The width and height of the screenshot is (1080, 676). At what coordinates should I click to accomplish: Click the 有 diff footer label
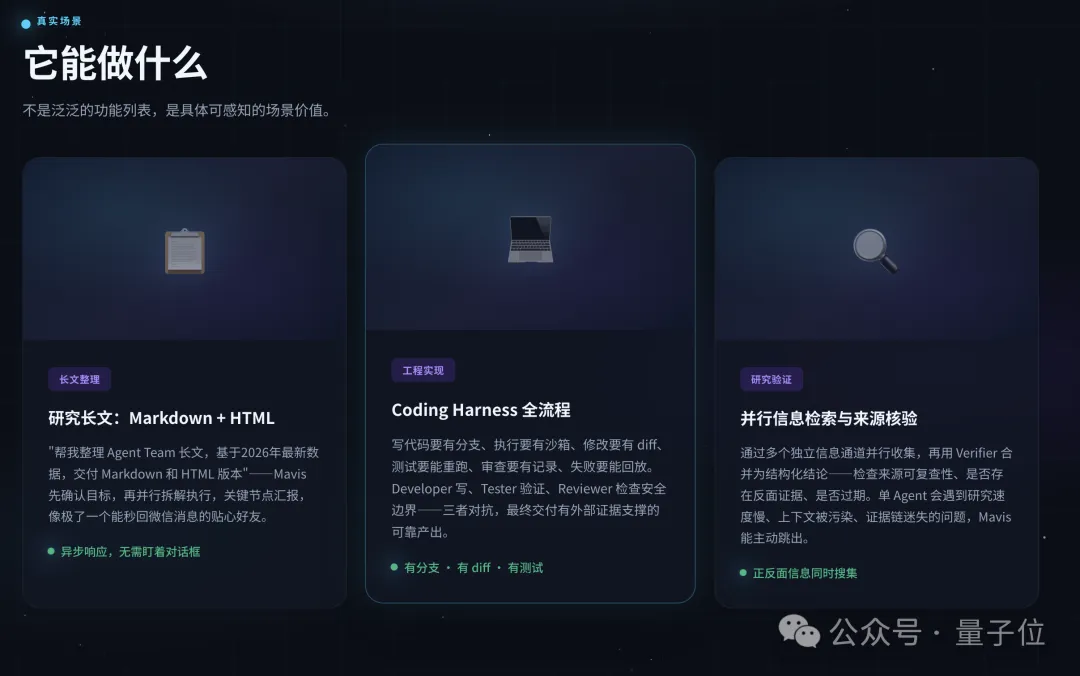(474, 568)
